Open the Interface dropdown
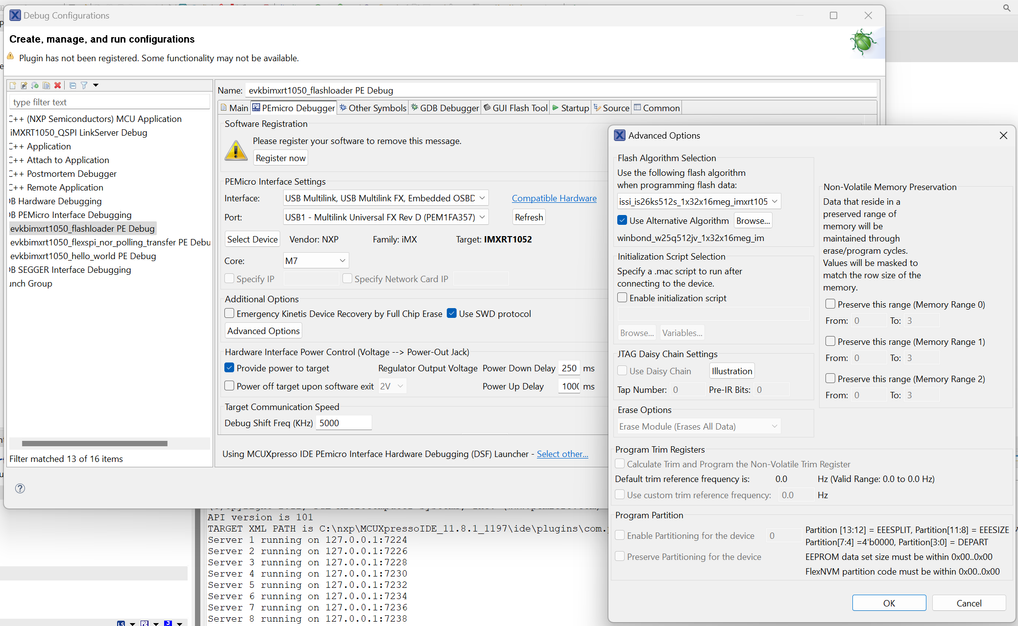Screen dimensions: 1018x626 [x=385, y=198]
